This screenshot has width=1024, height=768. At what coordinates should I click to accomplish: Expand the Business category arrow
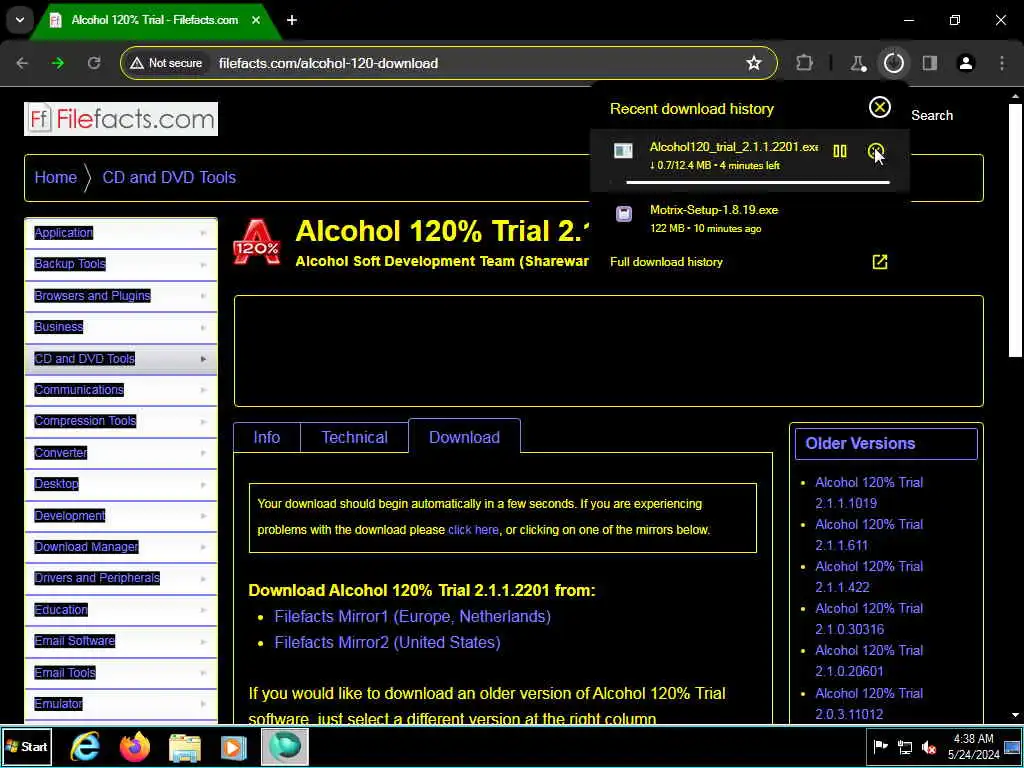tap(203, 327)
